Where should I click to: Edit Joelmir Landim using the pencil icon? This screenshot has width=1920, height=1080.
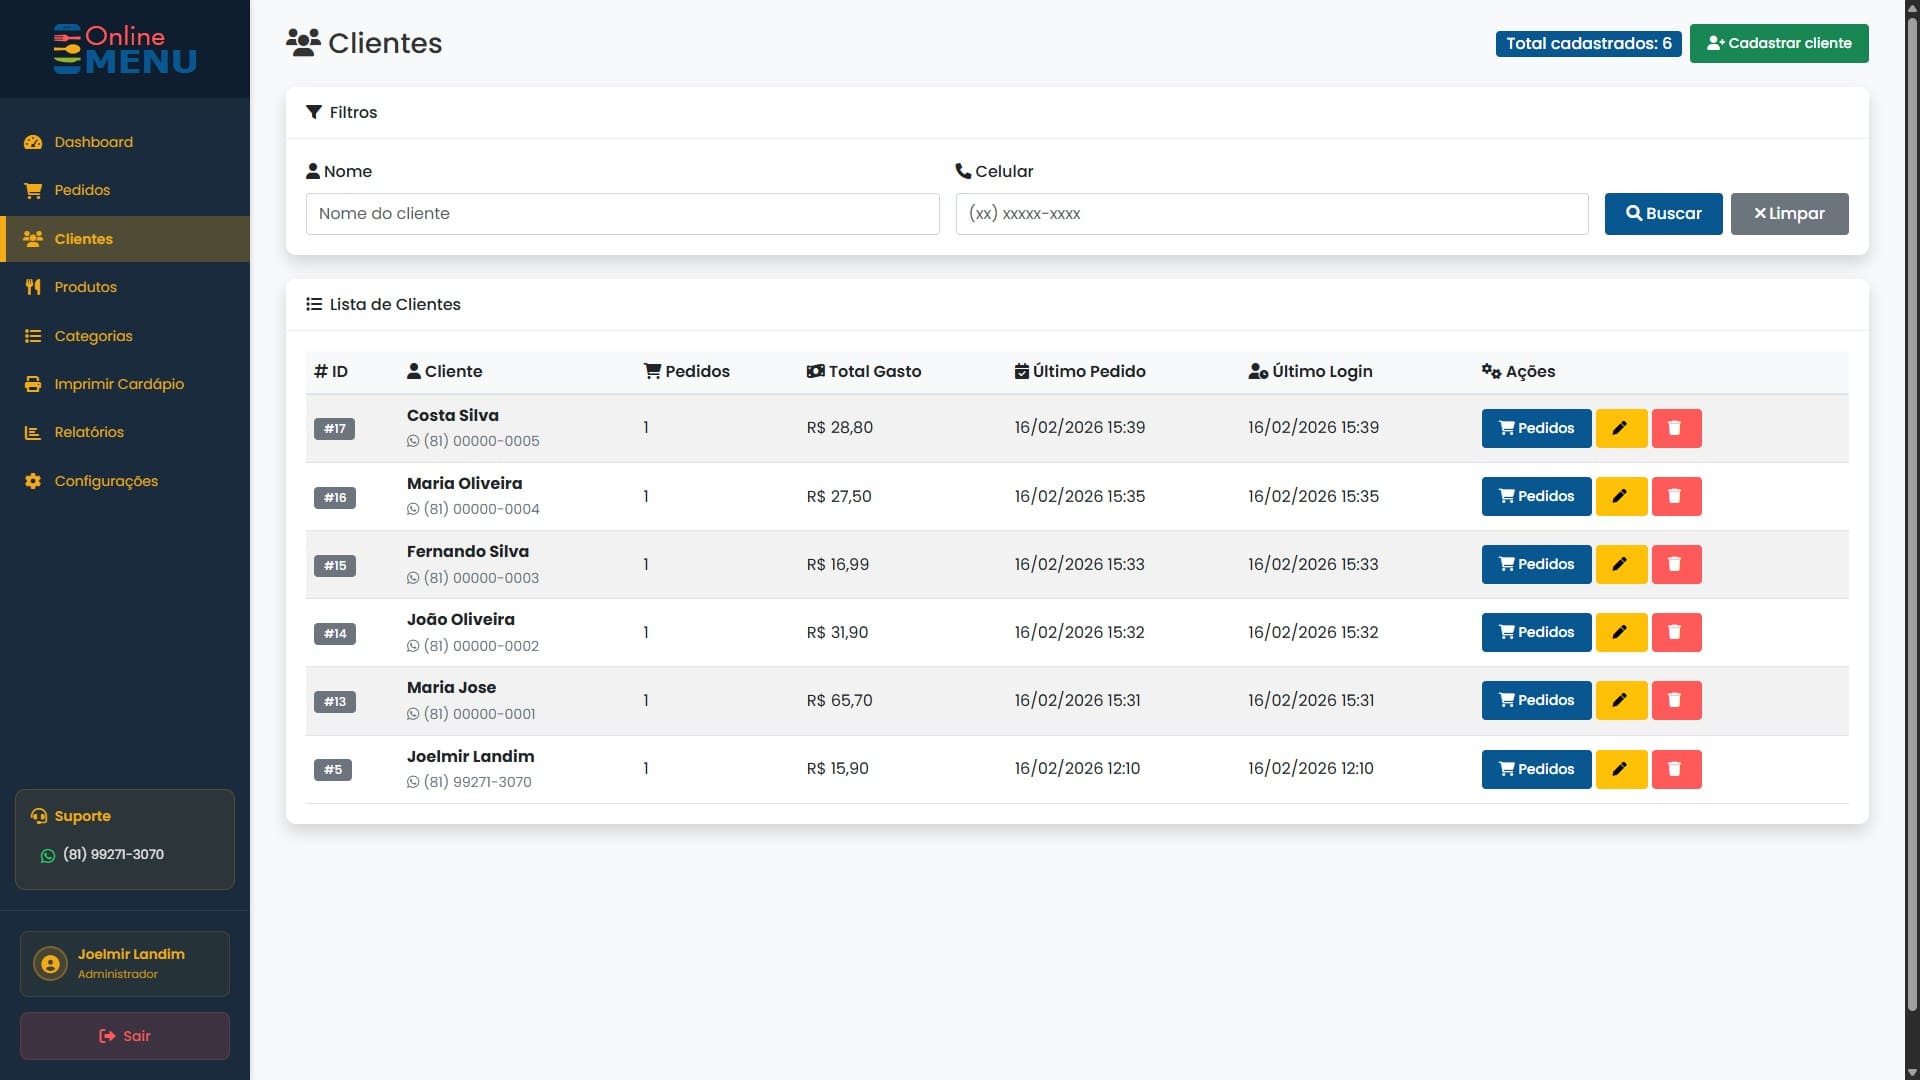coord(1621,769)
